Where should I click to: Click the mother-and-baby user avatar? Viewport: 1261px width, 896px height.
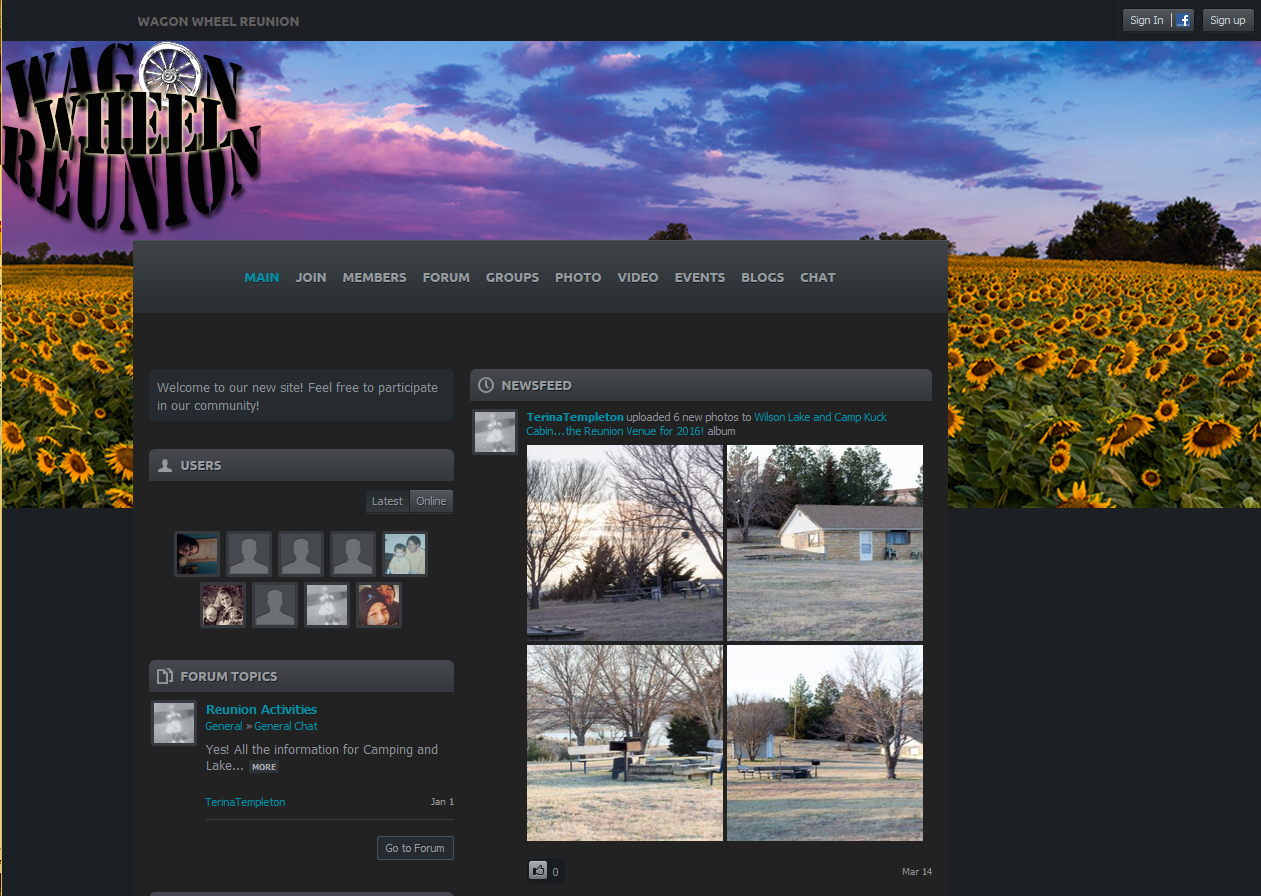click(405, 554)
